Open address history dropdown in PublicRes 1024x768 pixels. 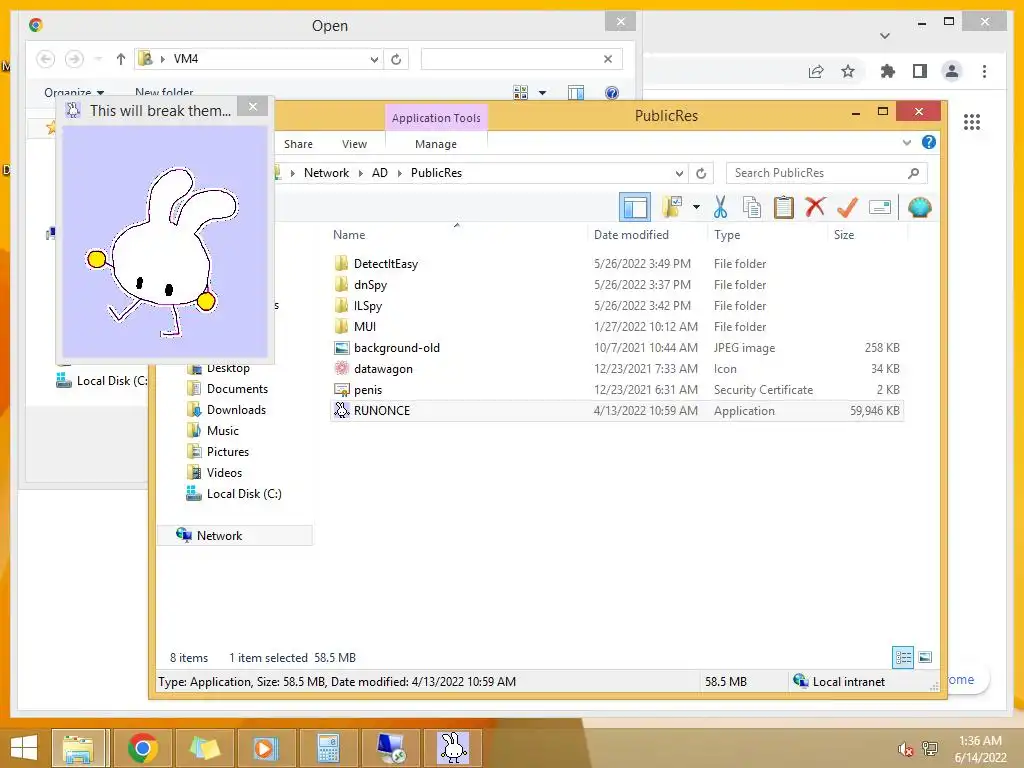[679, 173]
